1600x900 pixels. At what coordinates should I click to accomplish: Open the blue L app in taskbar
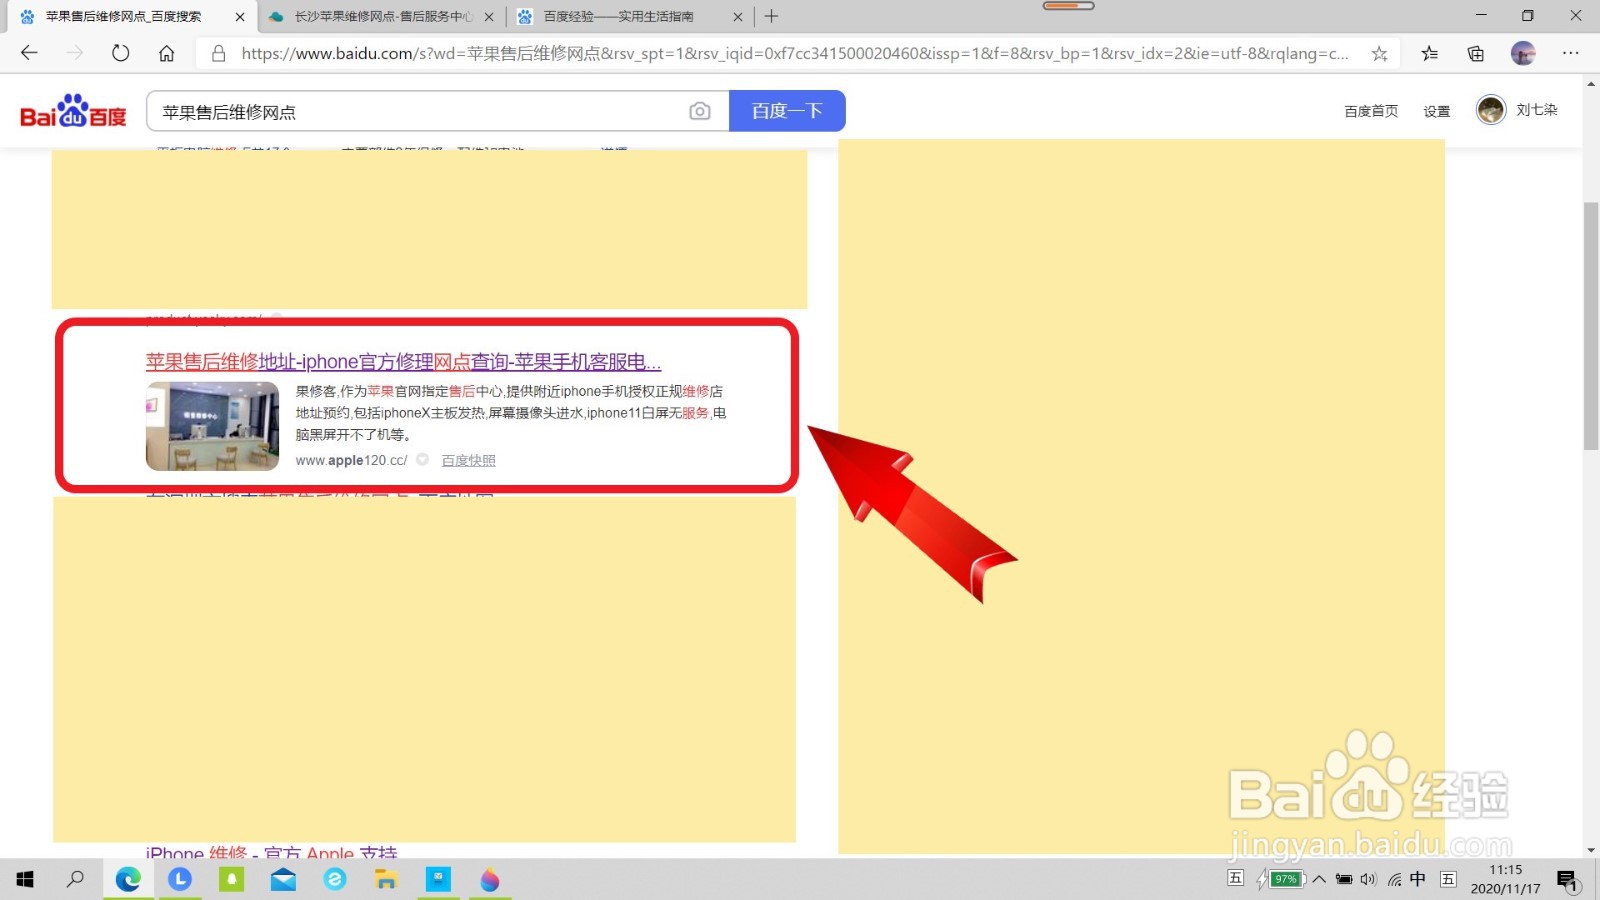click(180, 879)
